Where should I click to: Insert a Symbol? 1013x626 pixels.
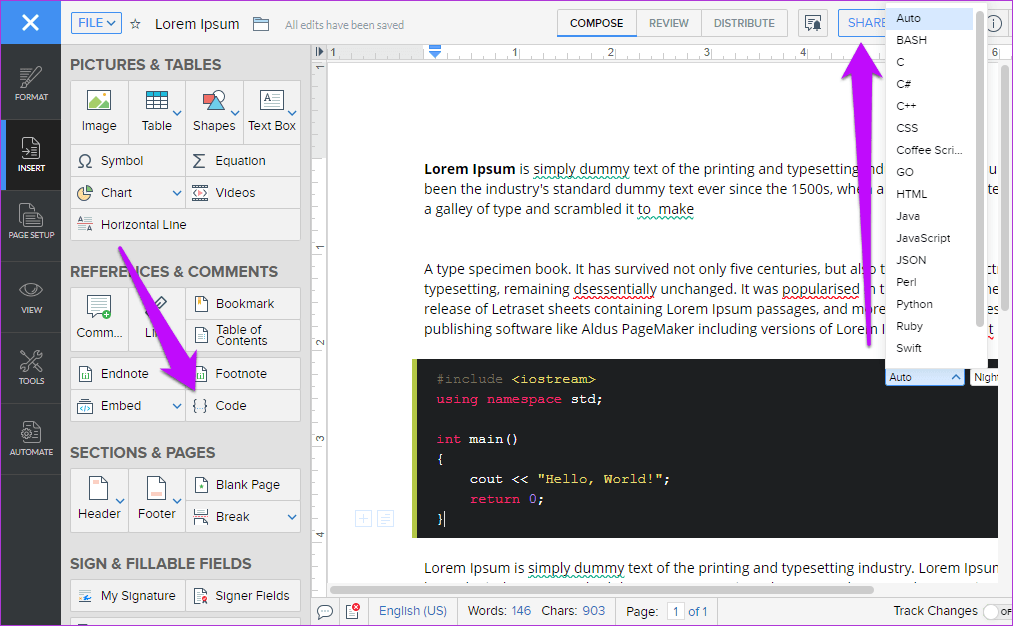click(x=128, y=160)
